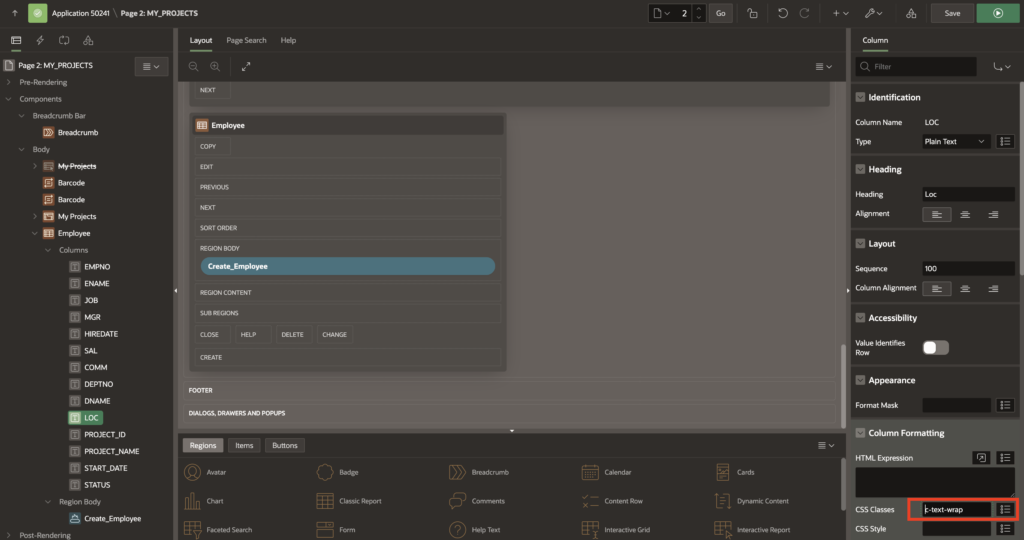
Task: Open the Type dropdown for column
Action: click(956, 141)
